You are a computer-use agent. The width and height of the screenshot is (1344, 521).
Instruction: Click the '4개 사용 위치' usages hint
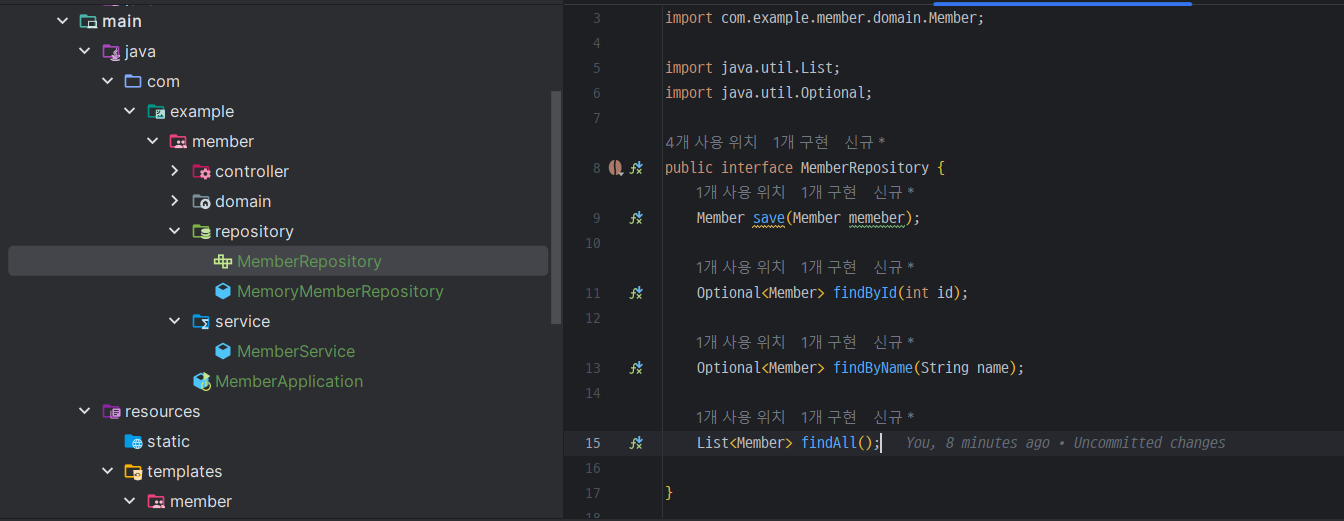711,142
